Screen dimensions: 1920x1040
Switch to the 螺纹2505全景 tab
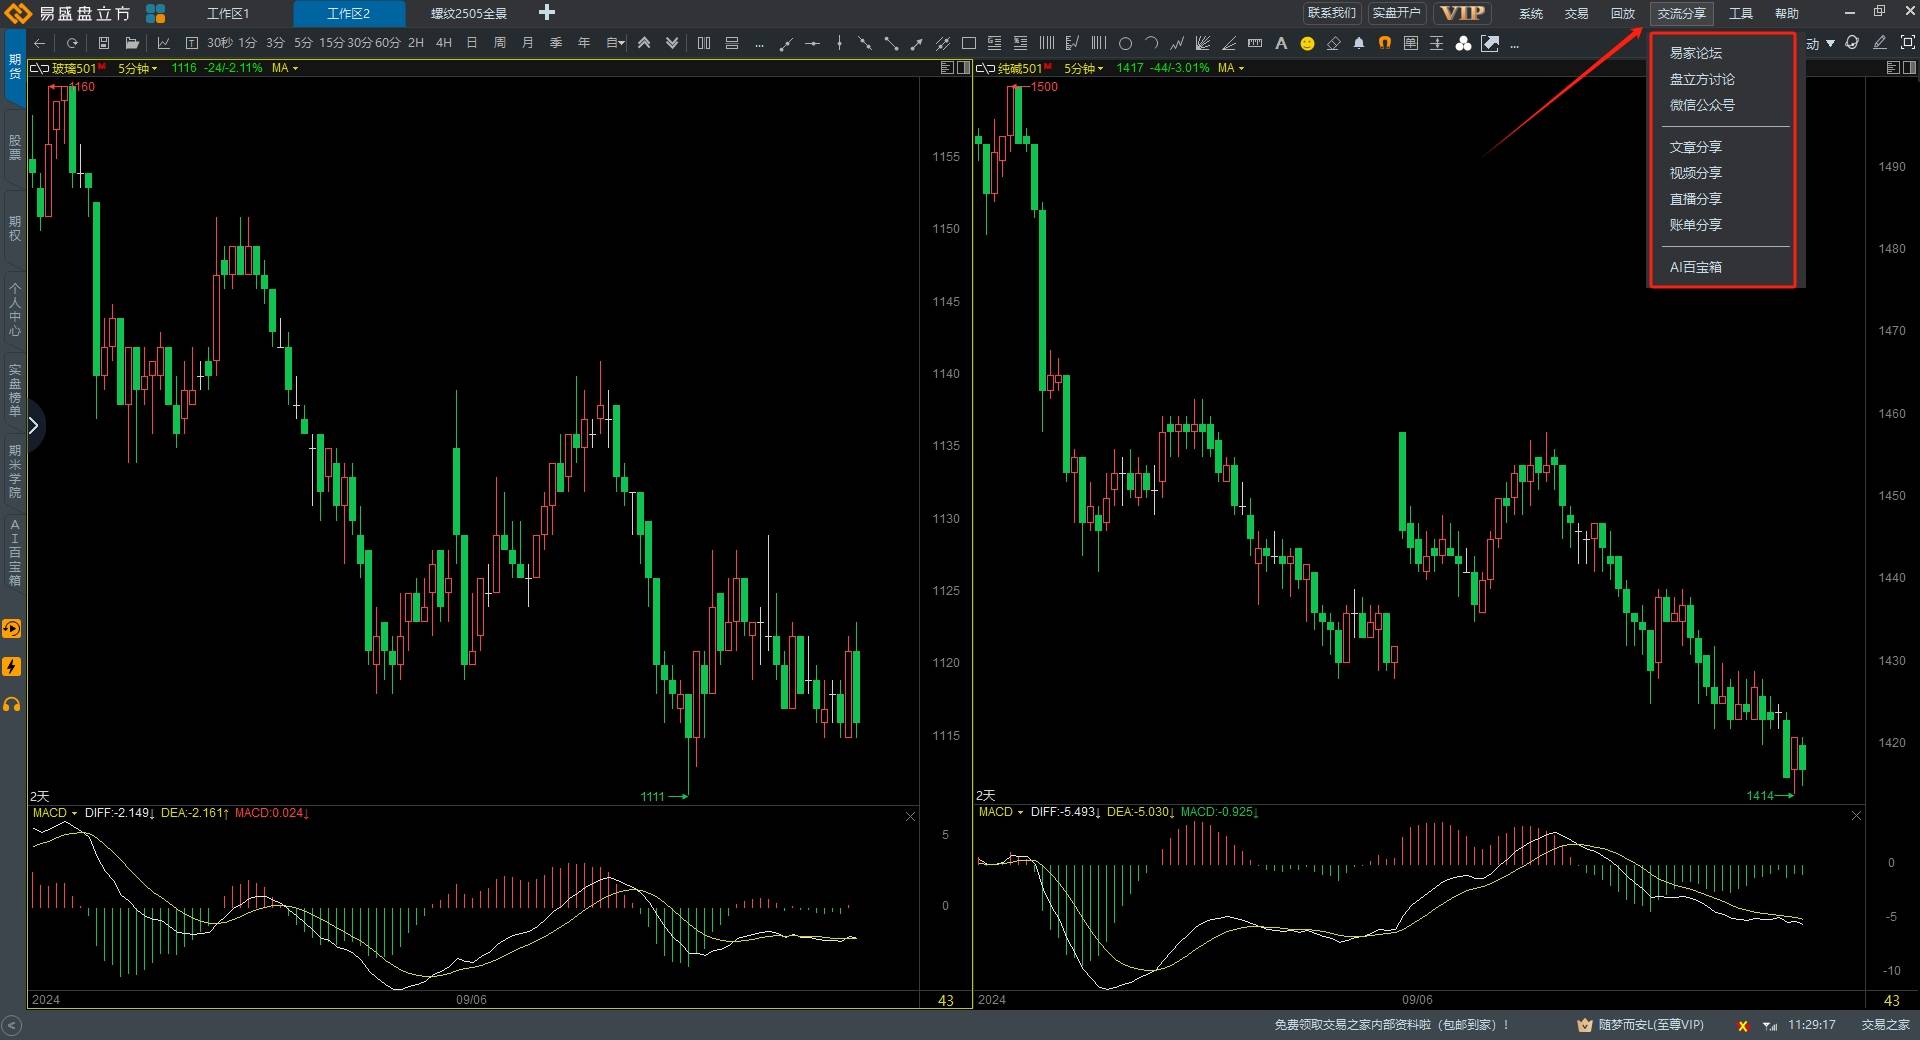pyautogui.click(x=469, y=13)
